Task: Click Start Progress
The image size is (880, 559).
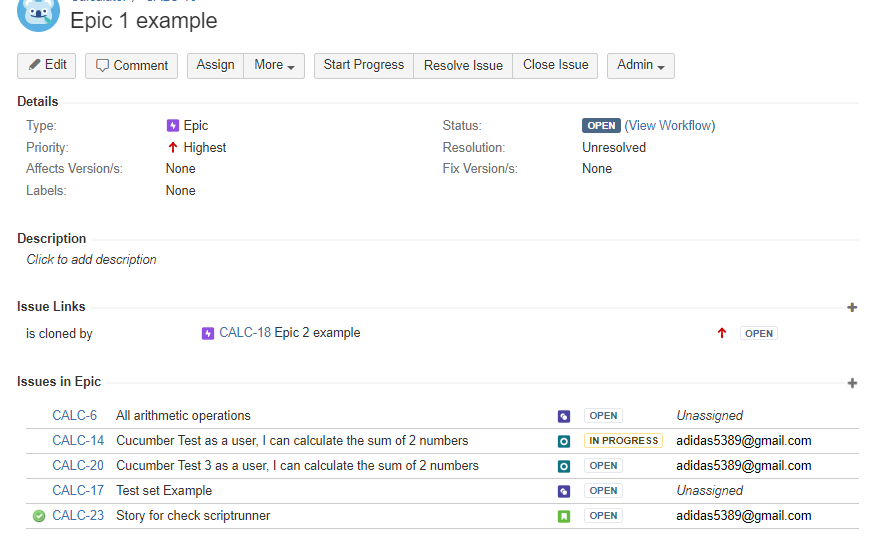Action: [364, 66]
